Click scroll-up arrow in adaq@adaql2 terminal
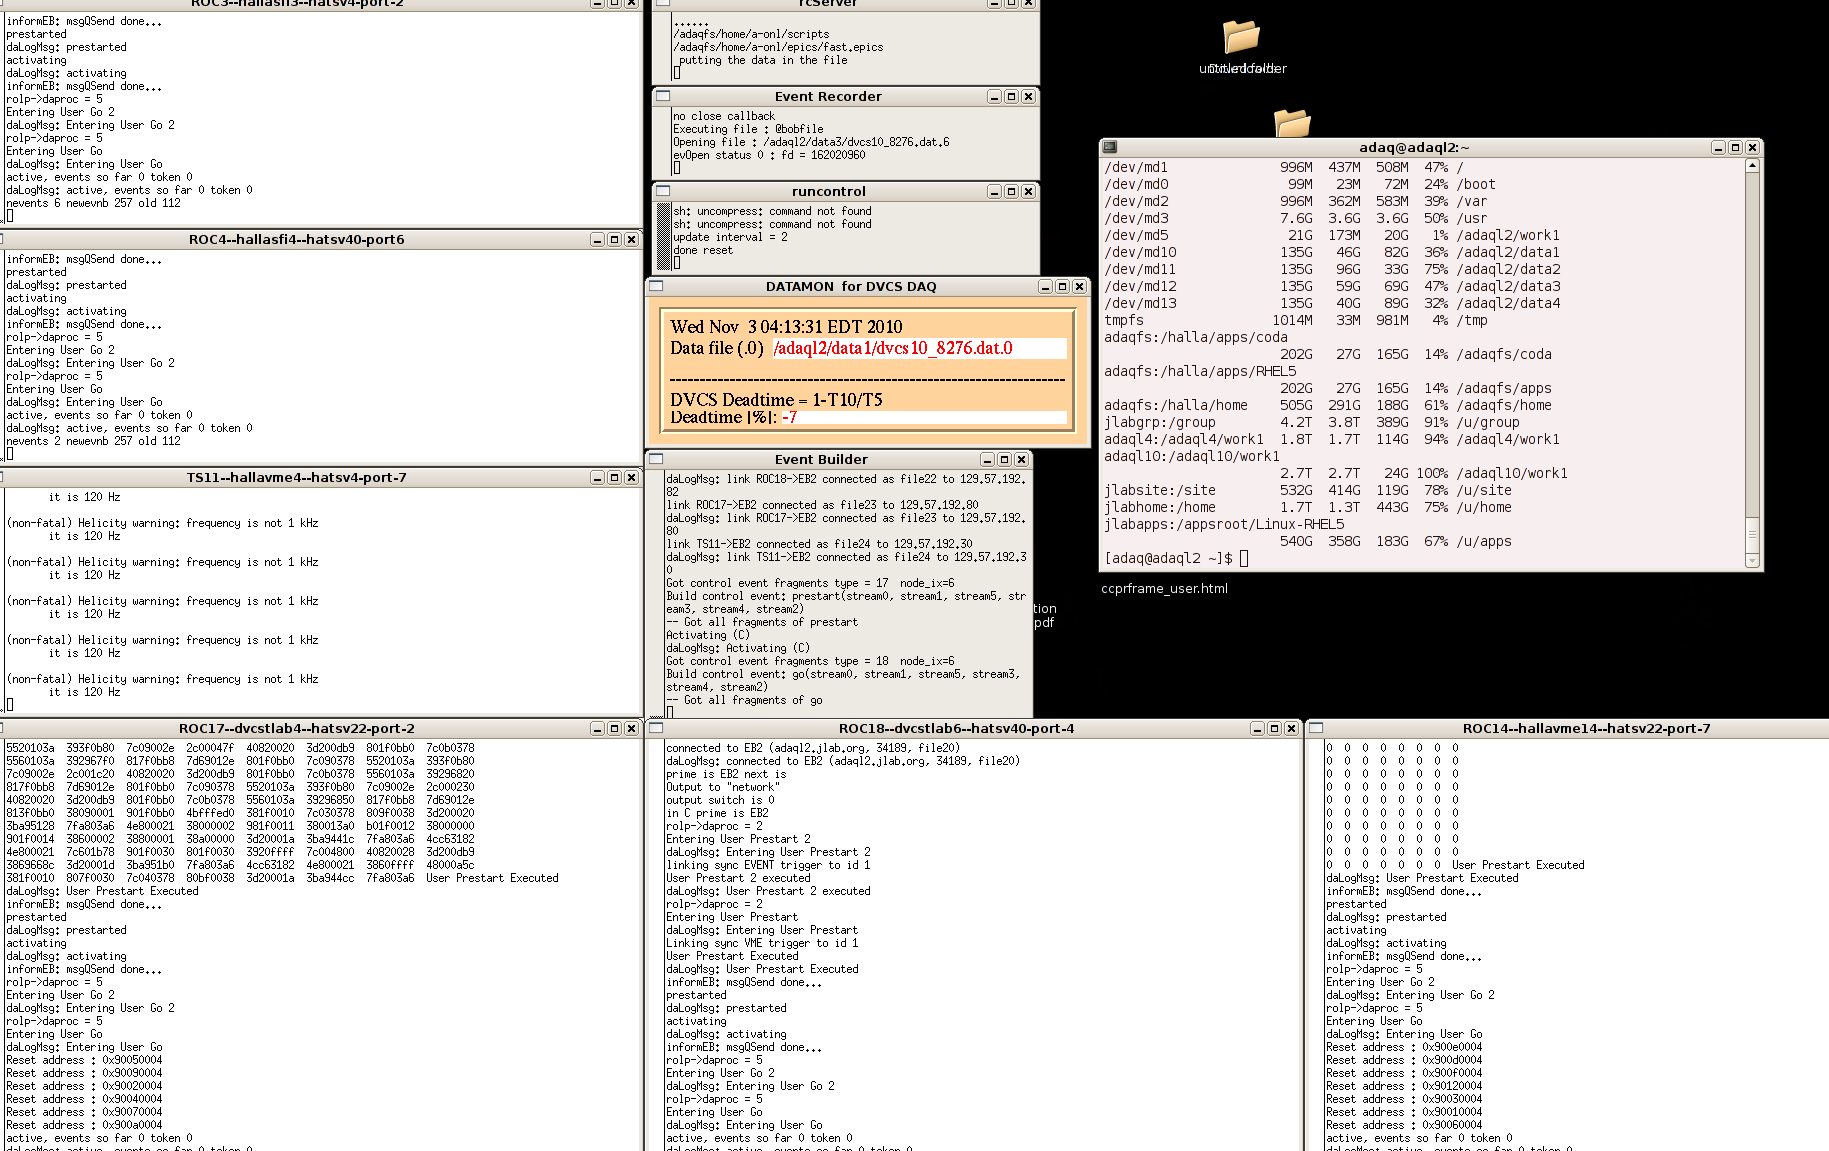The image size is (1829, 1151). tap(1752, 166)
